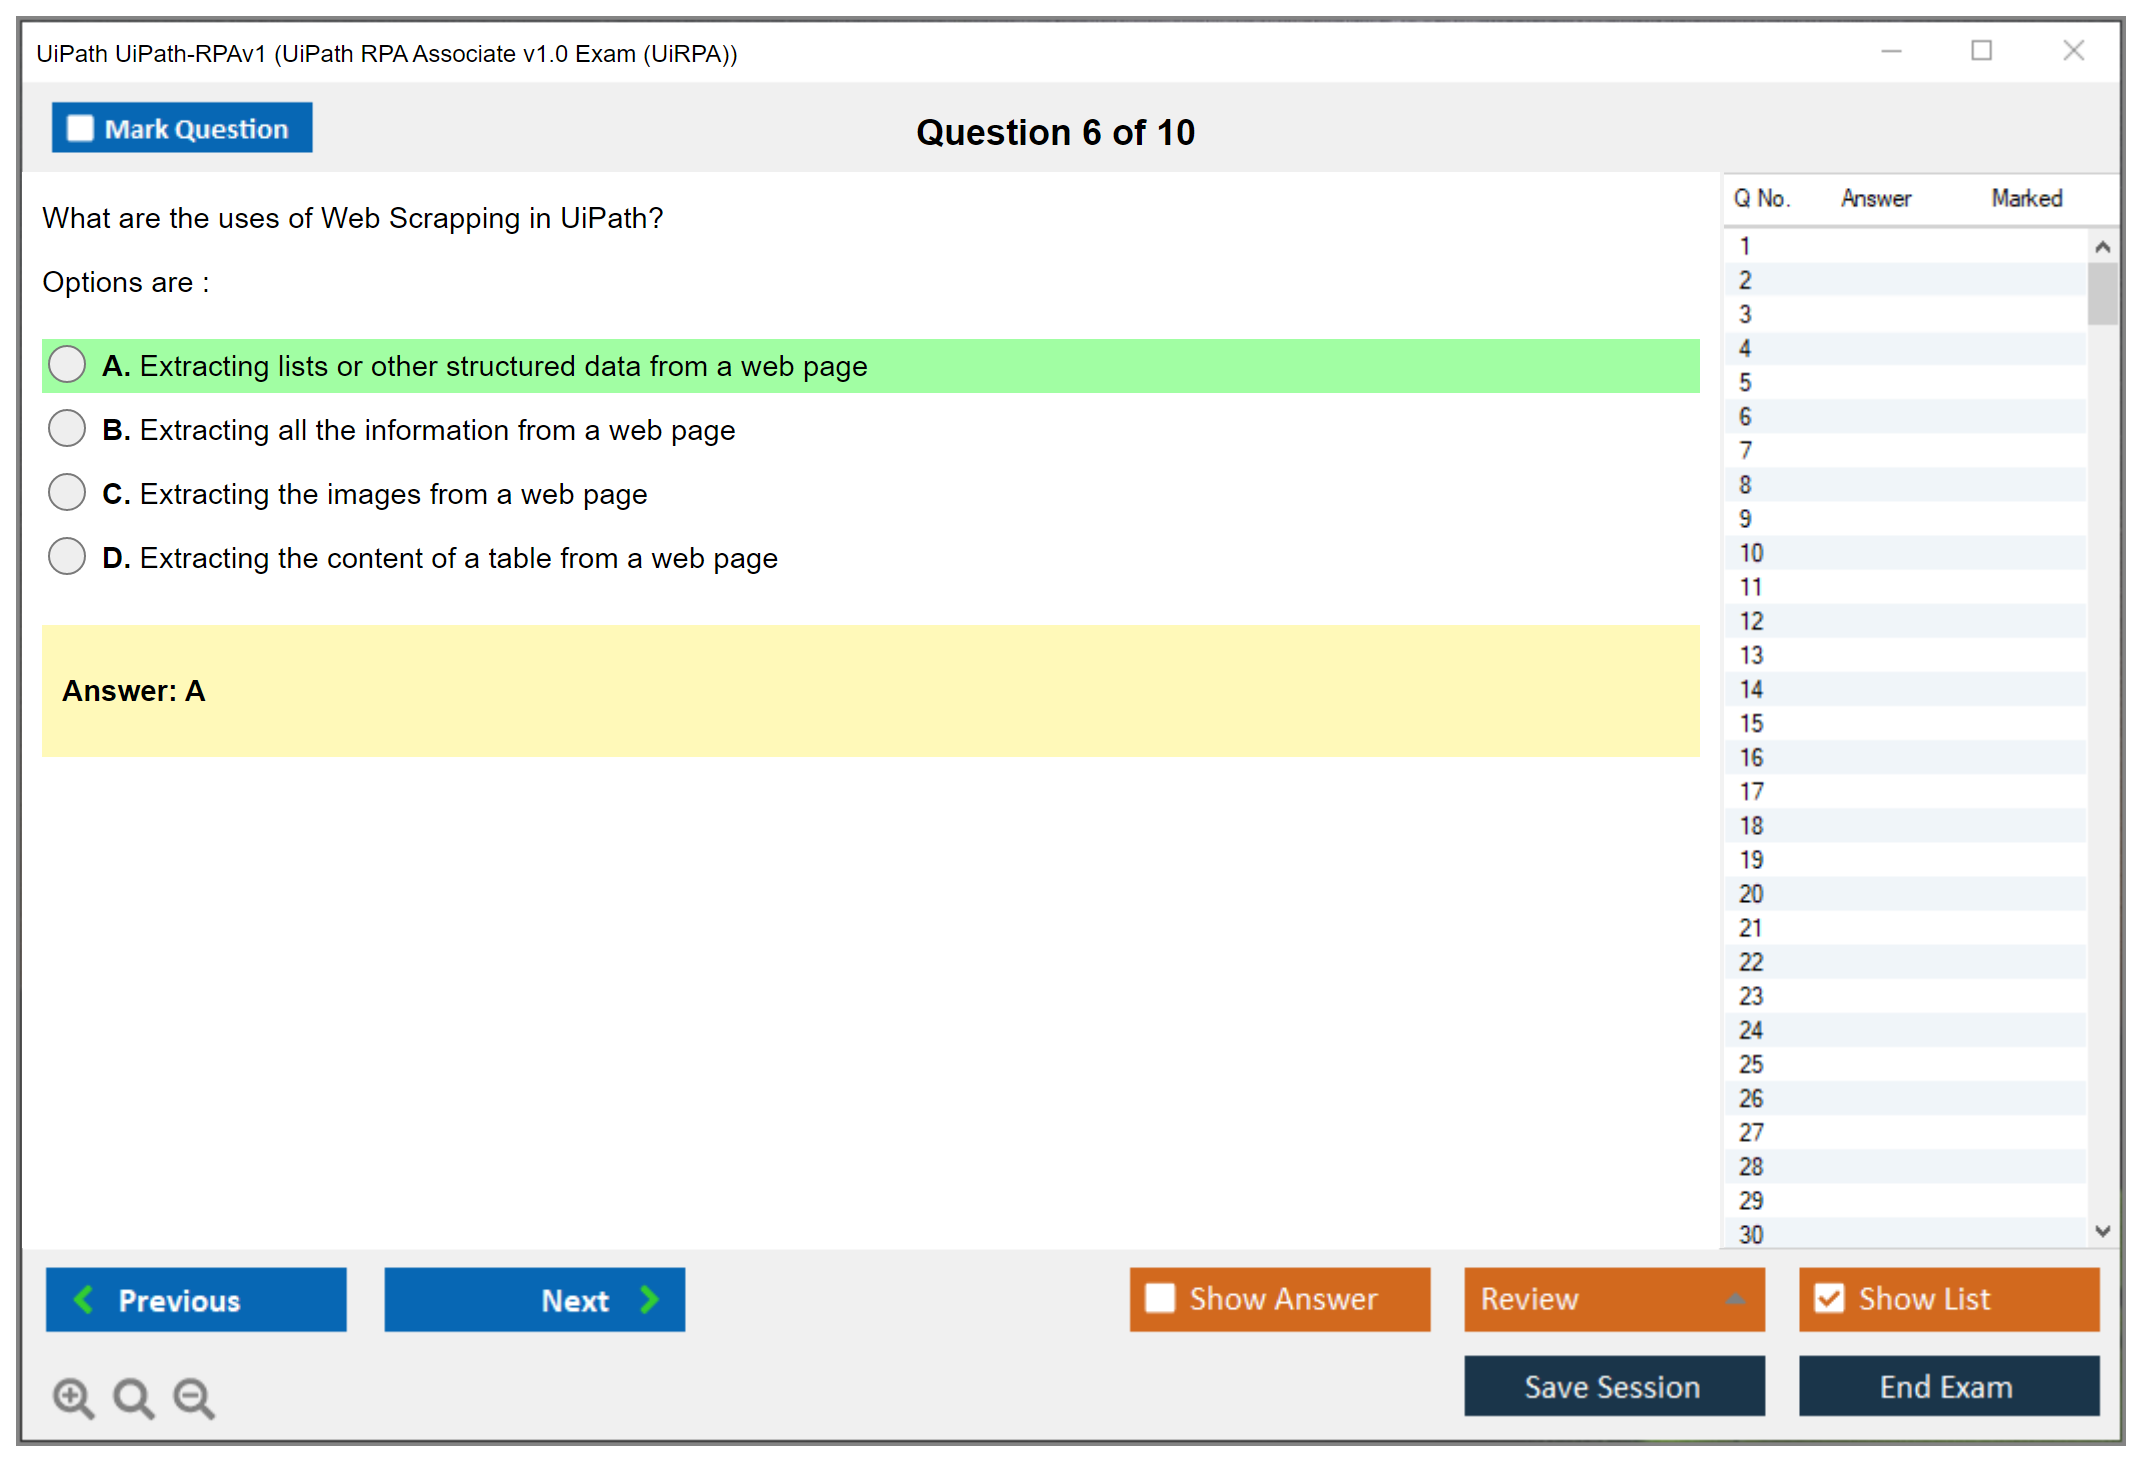Screen dimensions: 2150x1470
Task: Click the green left arrow on Previous
Action: coord(84,1299)
